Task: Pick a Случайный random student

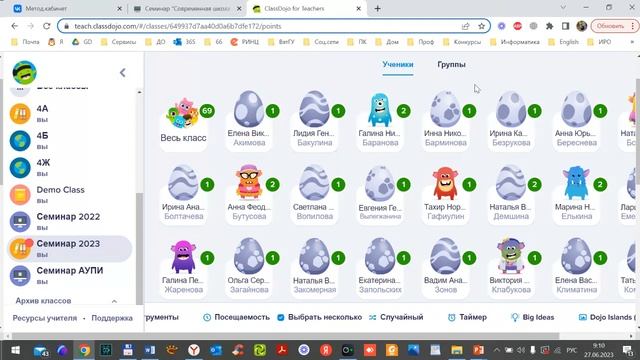Action: (x=396, y=317)
